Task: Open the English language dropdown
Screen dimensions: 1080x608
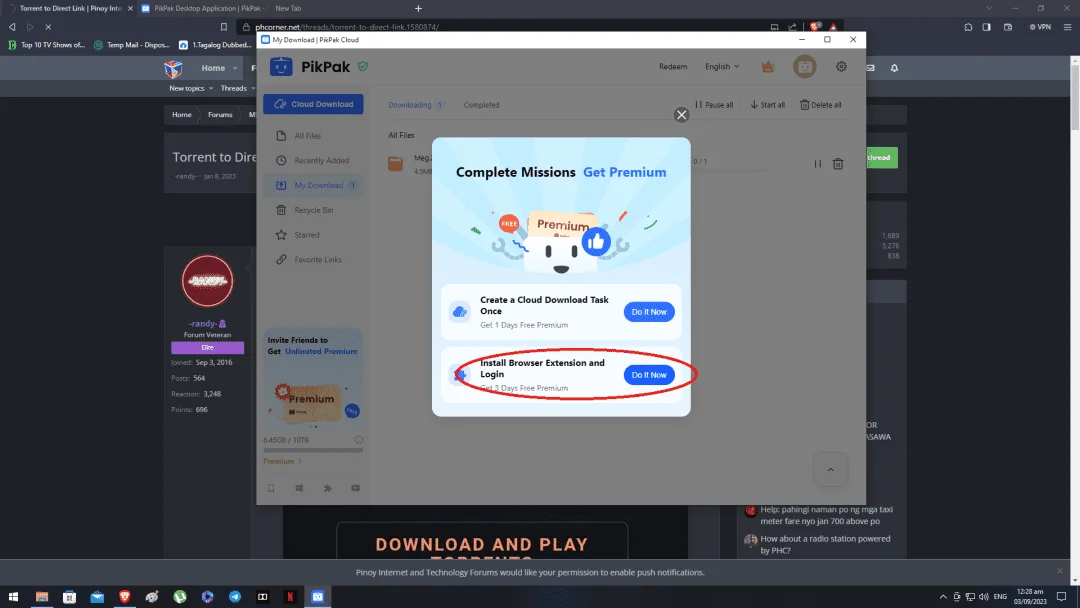Action: (722, 67)
